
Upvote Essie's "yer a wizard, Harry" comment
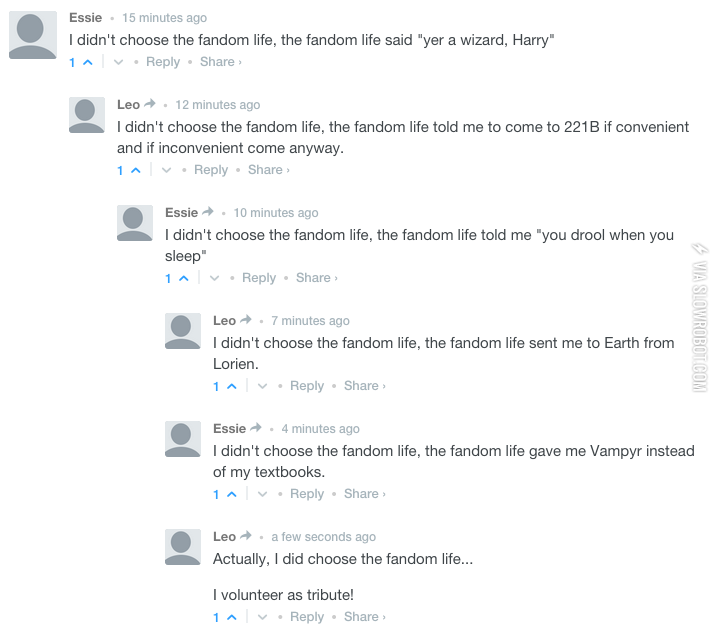coord(87,62)
